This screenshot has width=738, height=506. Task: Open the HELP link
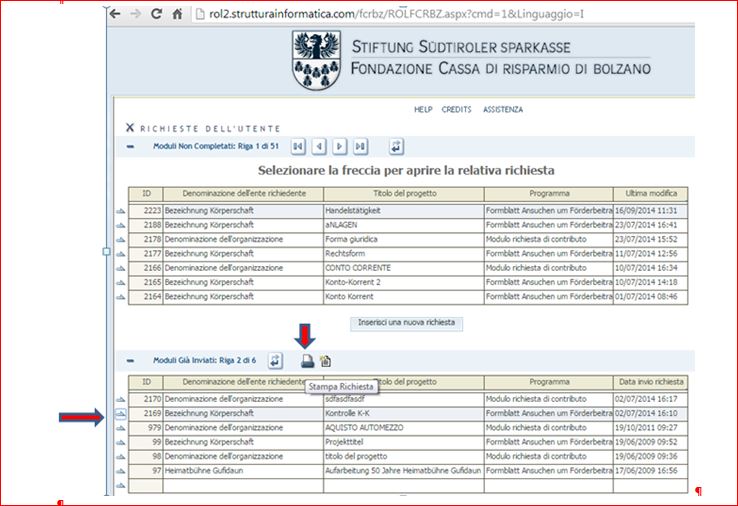pyautogui.click(x=423, y=109)
